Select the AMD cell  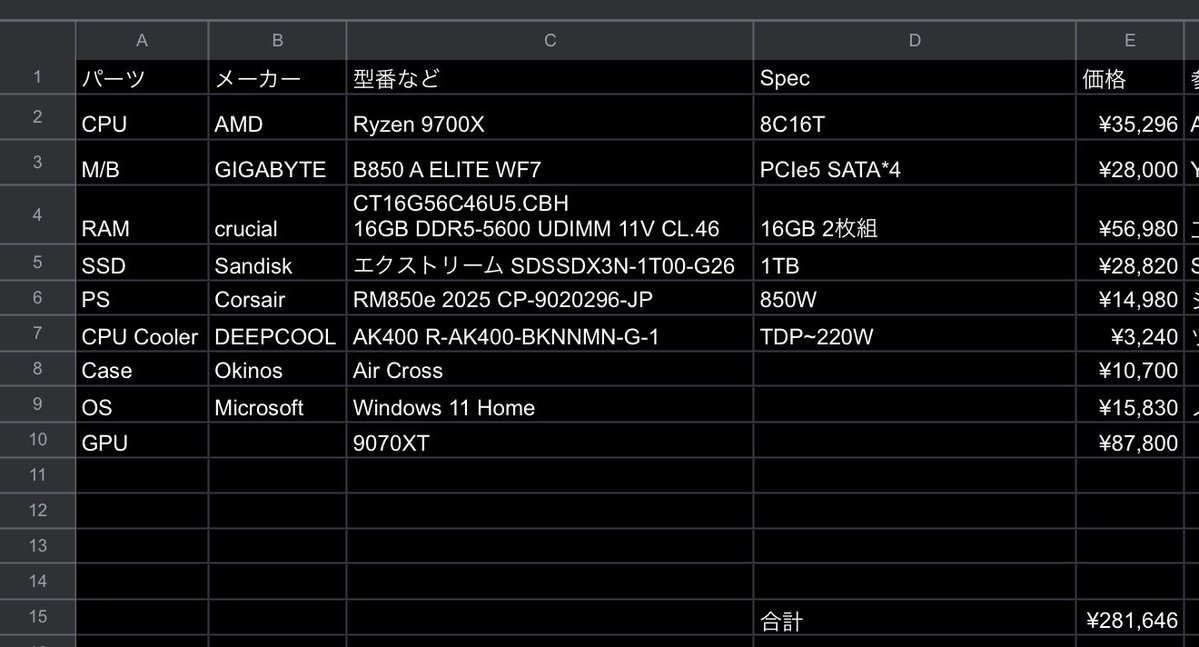tap(278, 117)
